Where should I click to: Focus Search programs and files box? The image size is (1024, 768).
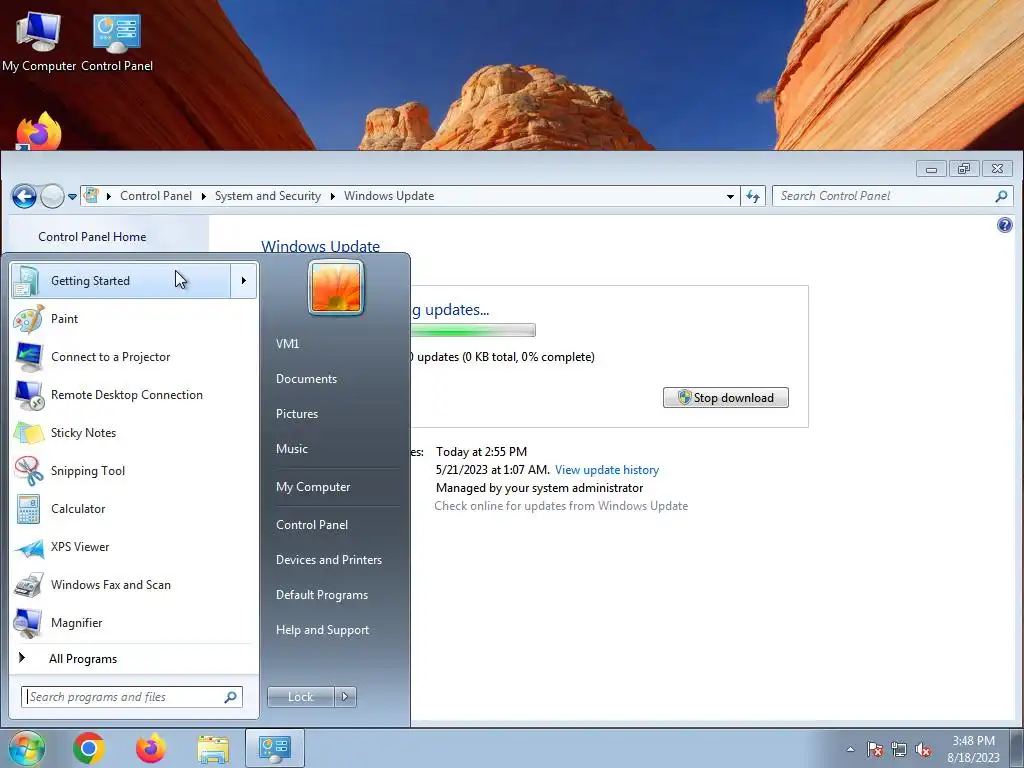[132, 697]
